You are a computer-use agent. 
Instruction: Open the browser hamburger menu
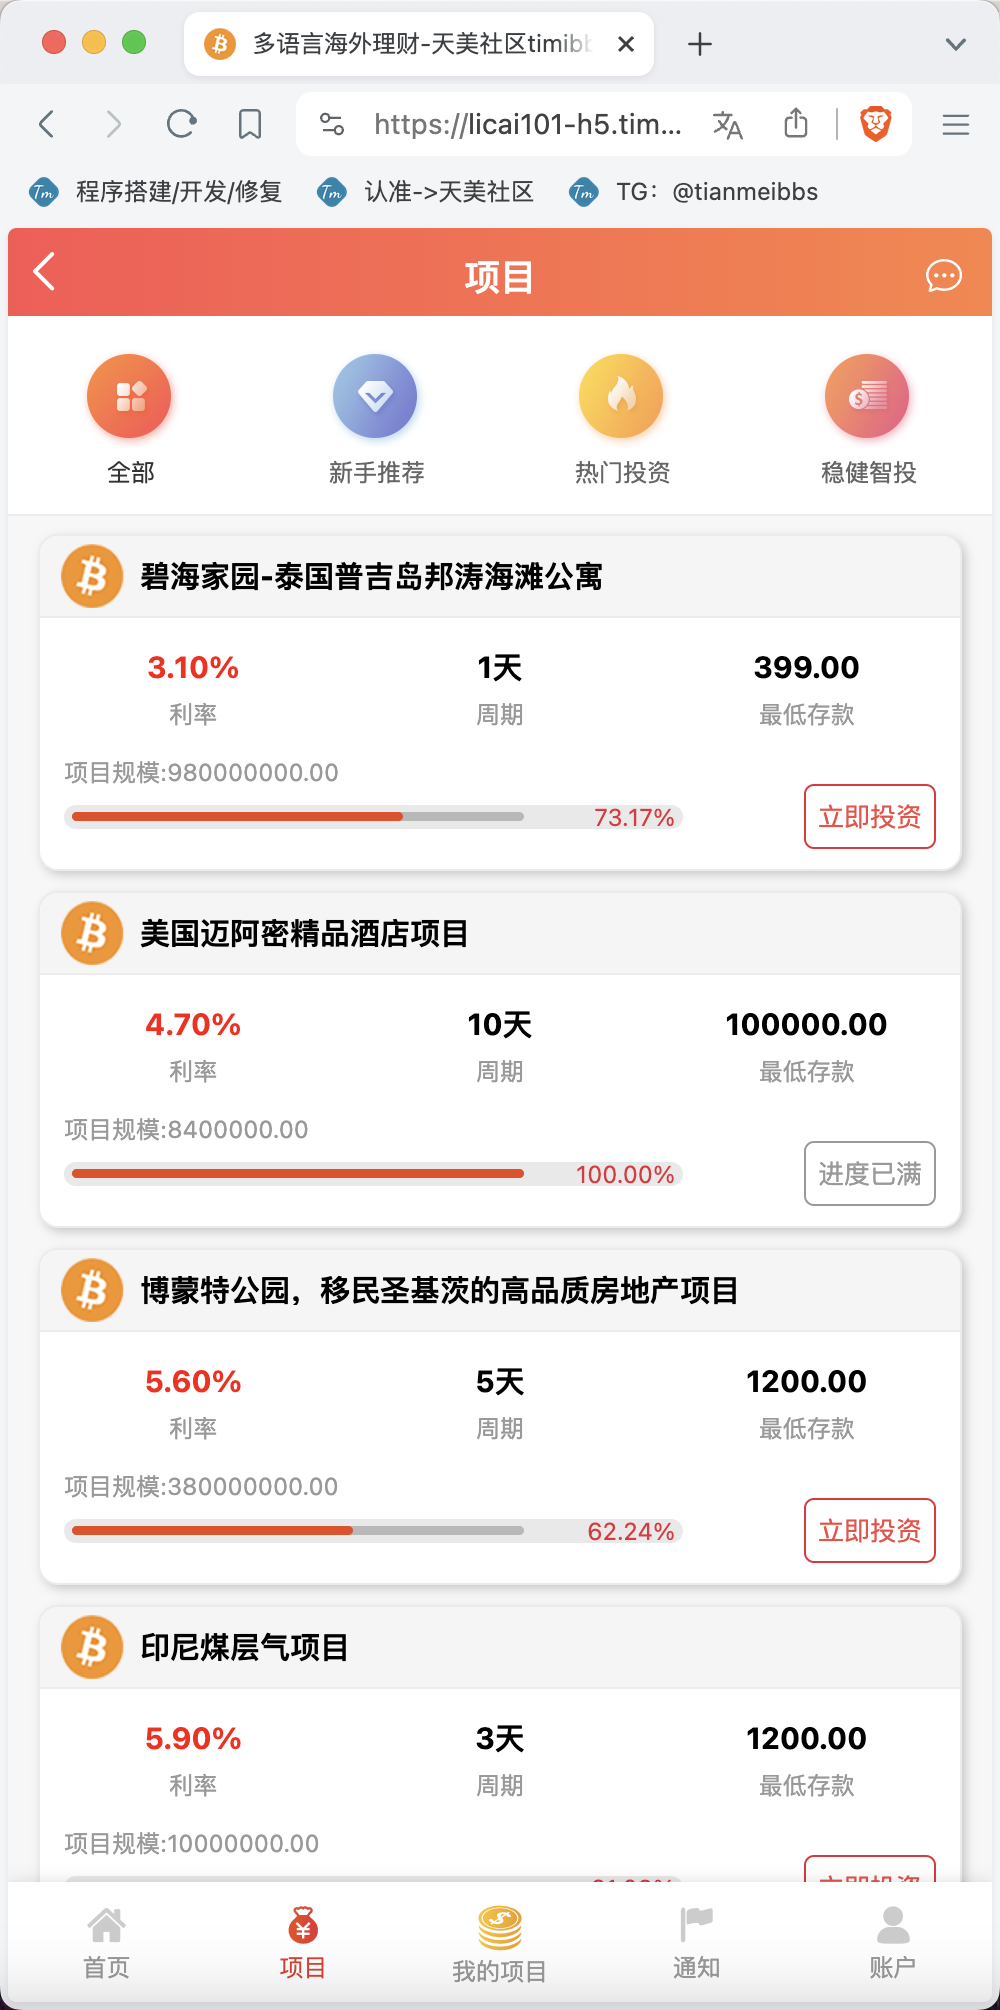point(956,124)
